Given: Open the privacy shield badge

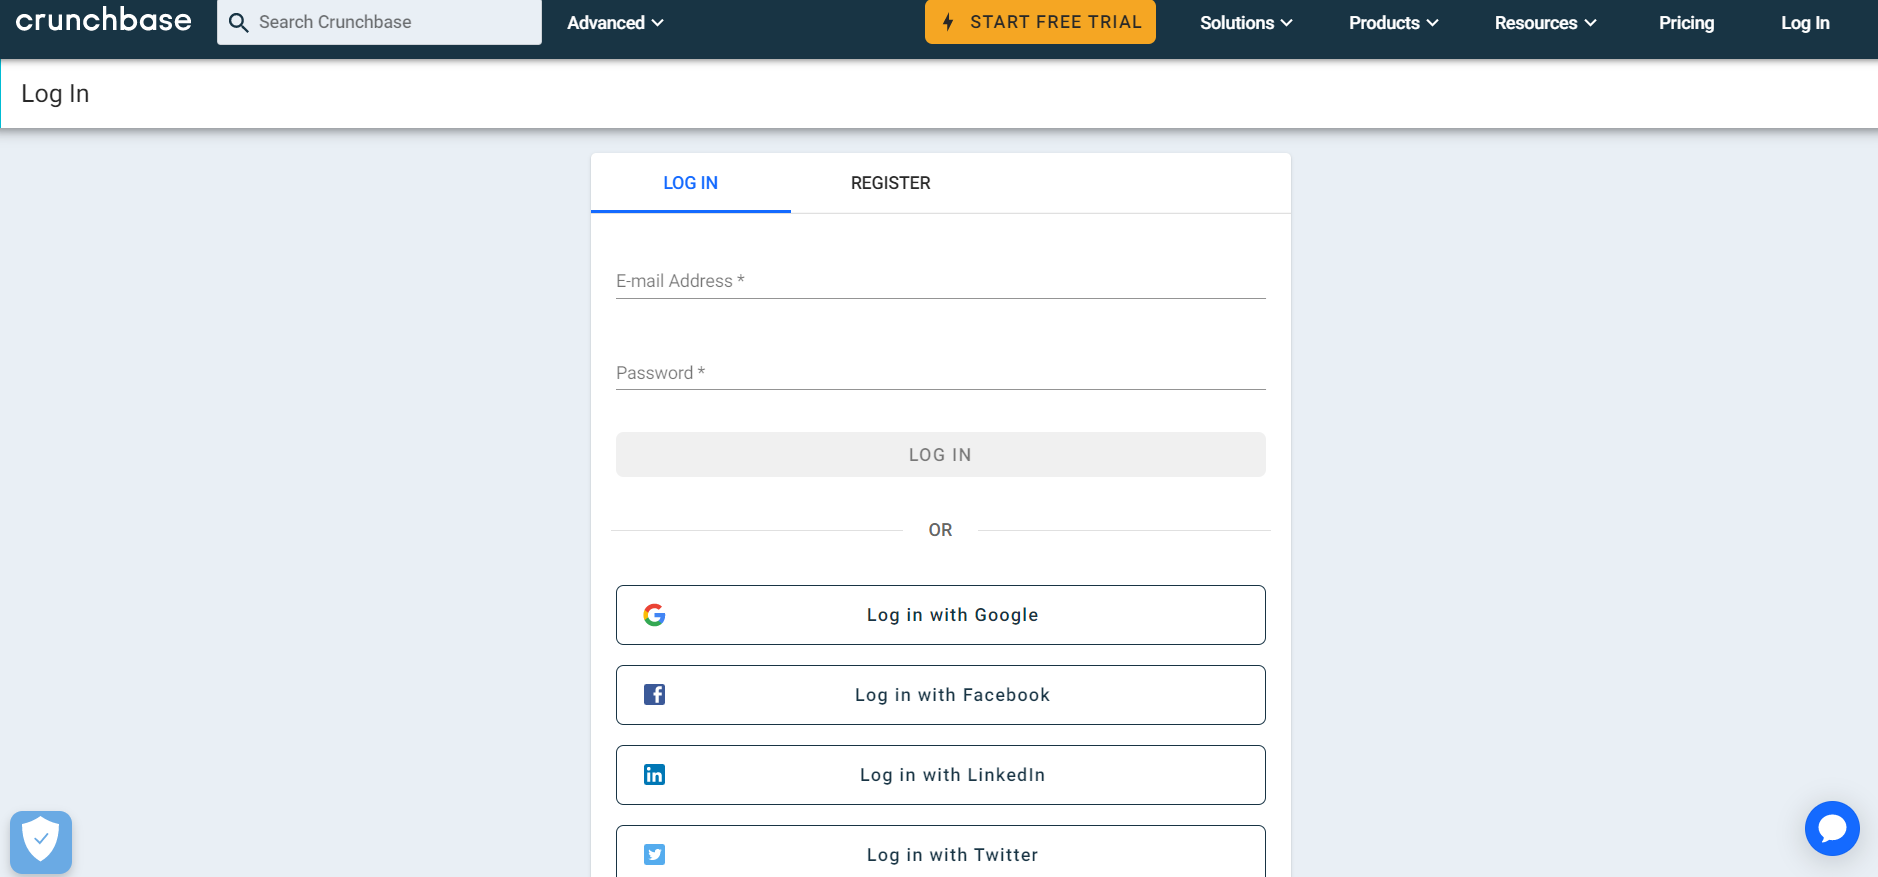Looking at the screenshot, I should [x=41, y=841].
